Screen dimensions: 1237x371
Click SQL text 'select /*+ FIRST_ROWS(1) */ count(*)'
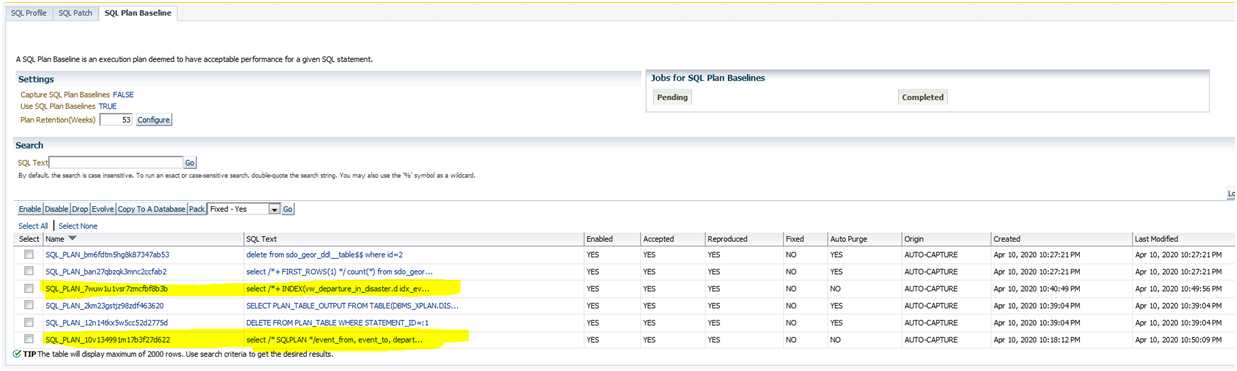pyautogui.click(x=339, y=272)
